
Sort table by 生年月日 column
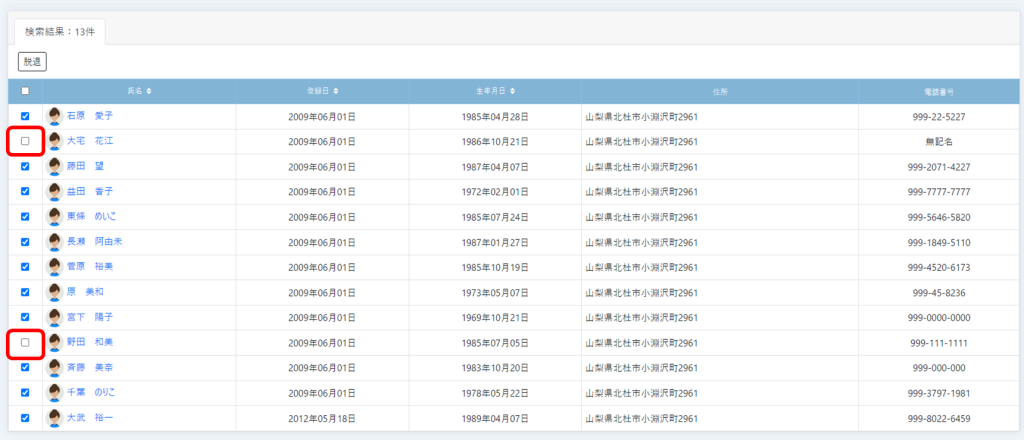[x=495, y=91]
